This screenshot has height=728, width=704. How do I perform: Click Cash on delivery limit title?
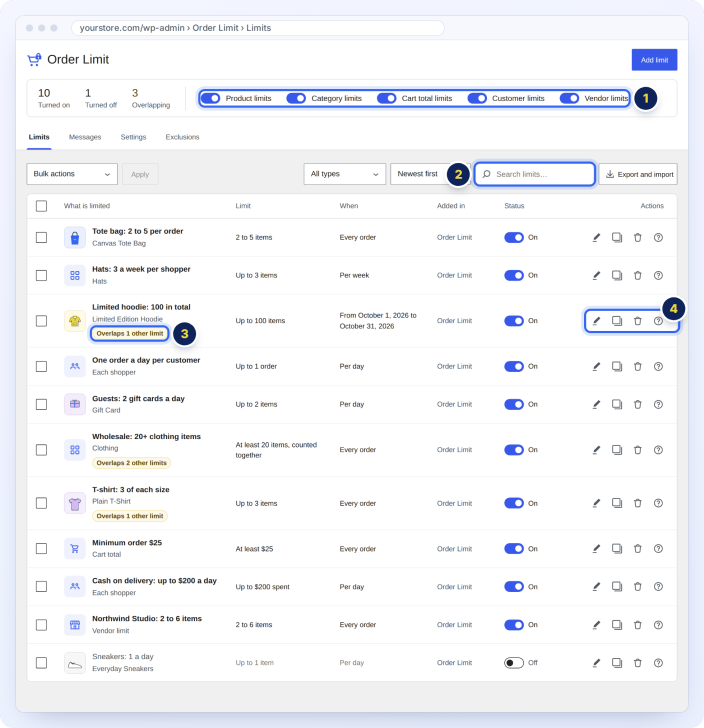(x=154, y=581)
